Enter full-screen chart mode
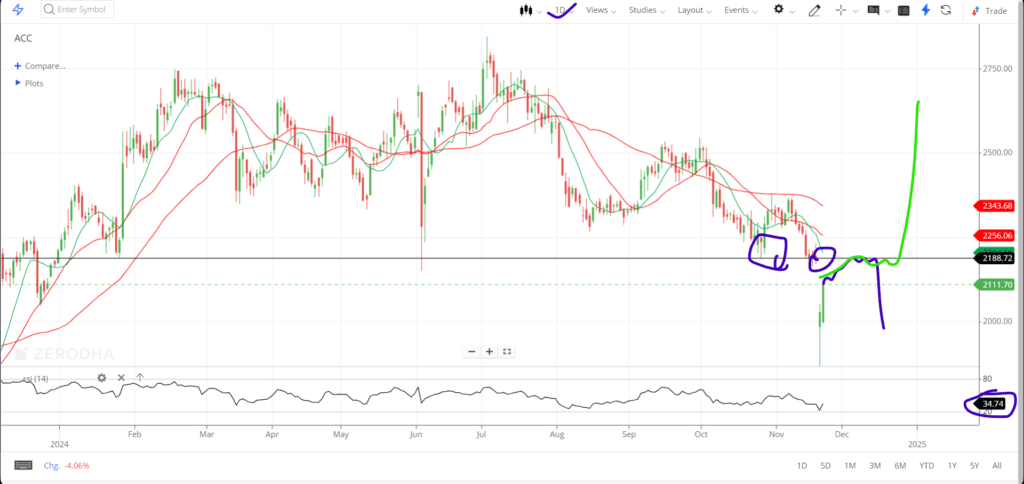1024x484 pixels. point(506,351)
